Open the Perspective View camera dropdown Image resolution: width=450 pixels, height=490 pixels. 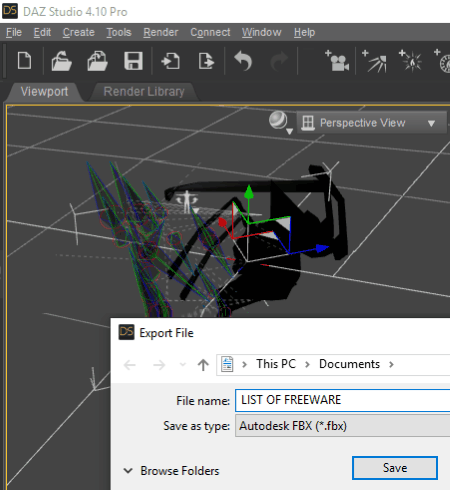coord(372,123)
